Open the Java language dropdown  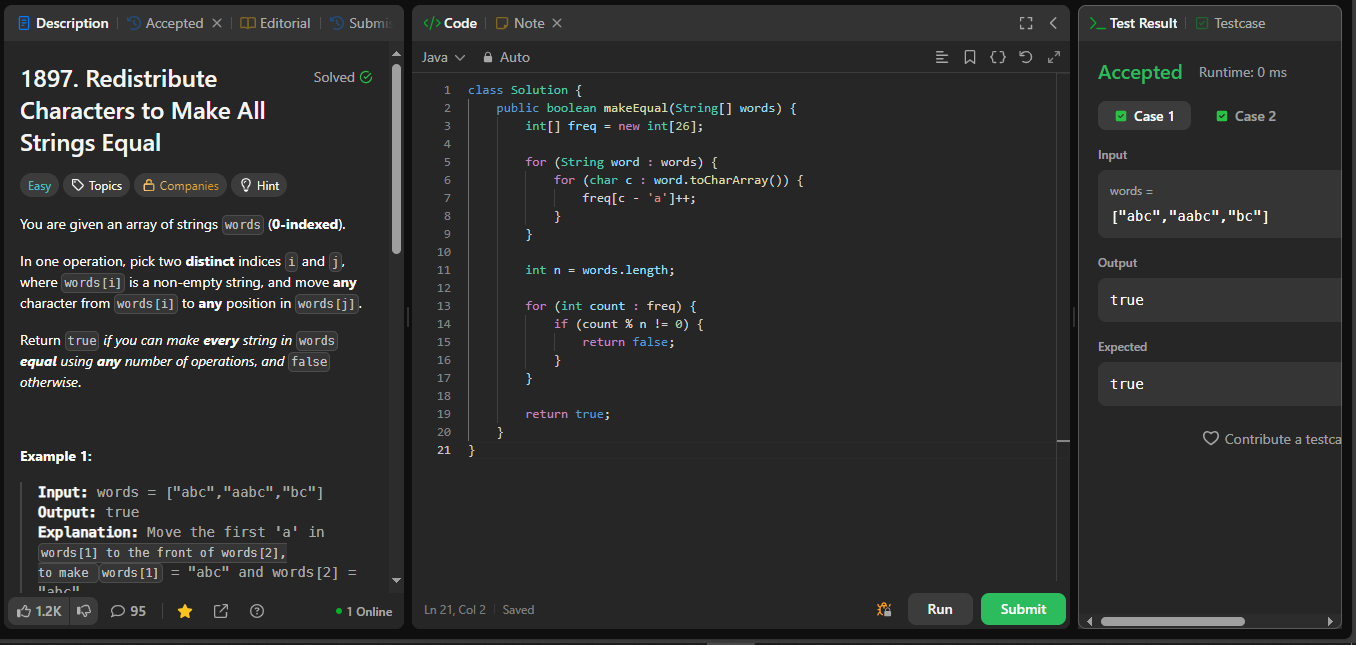pyautogui.click(x=443, y=58)
